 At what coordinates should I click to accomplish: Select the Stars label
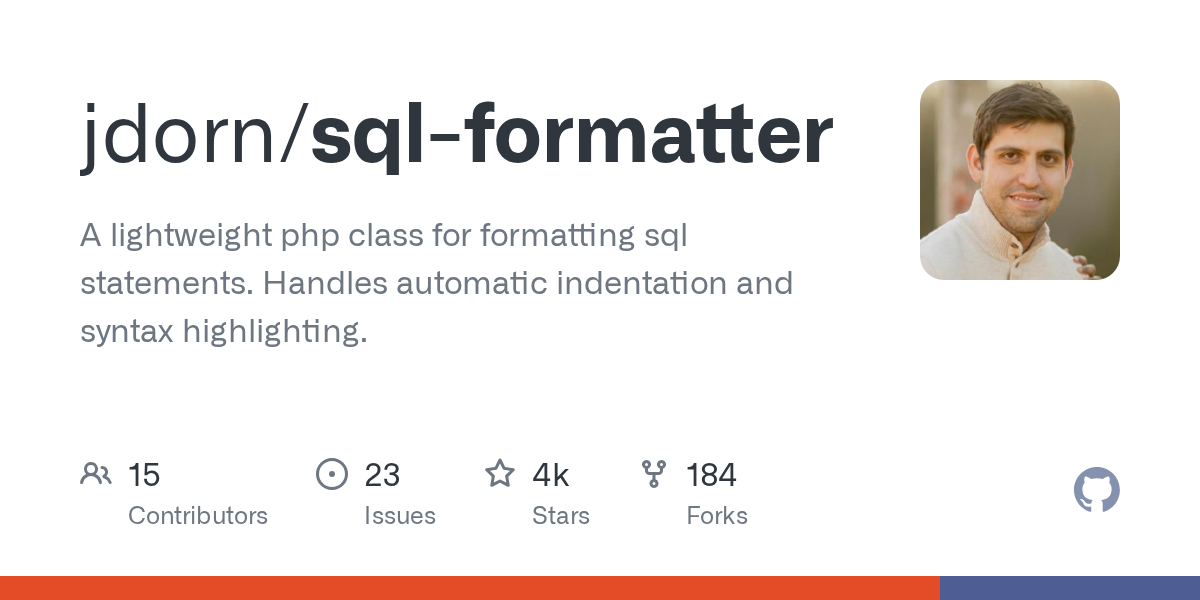[x=561, y=516]
